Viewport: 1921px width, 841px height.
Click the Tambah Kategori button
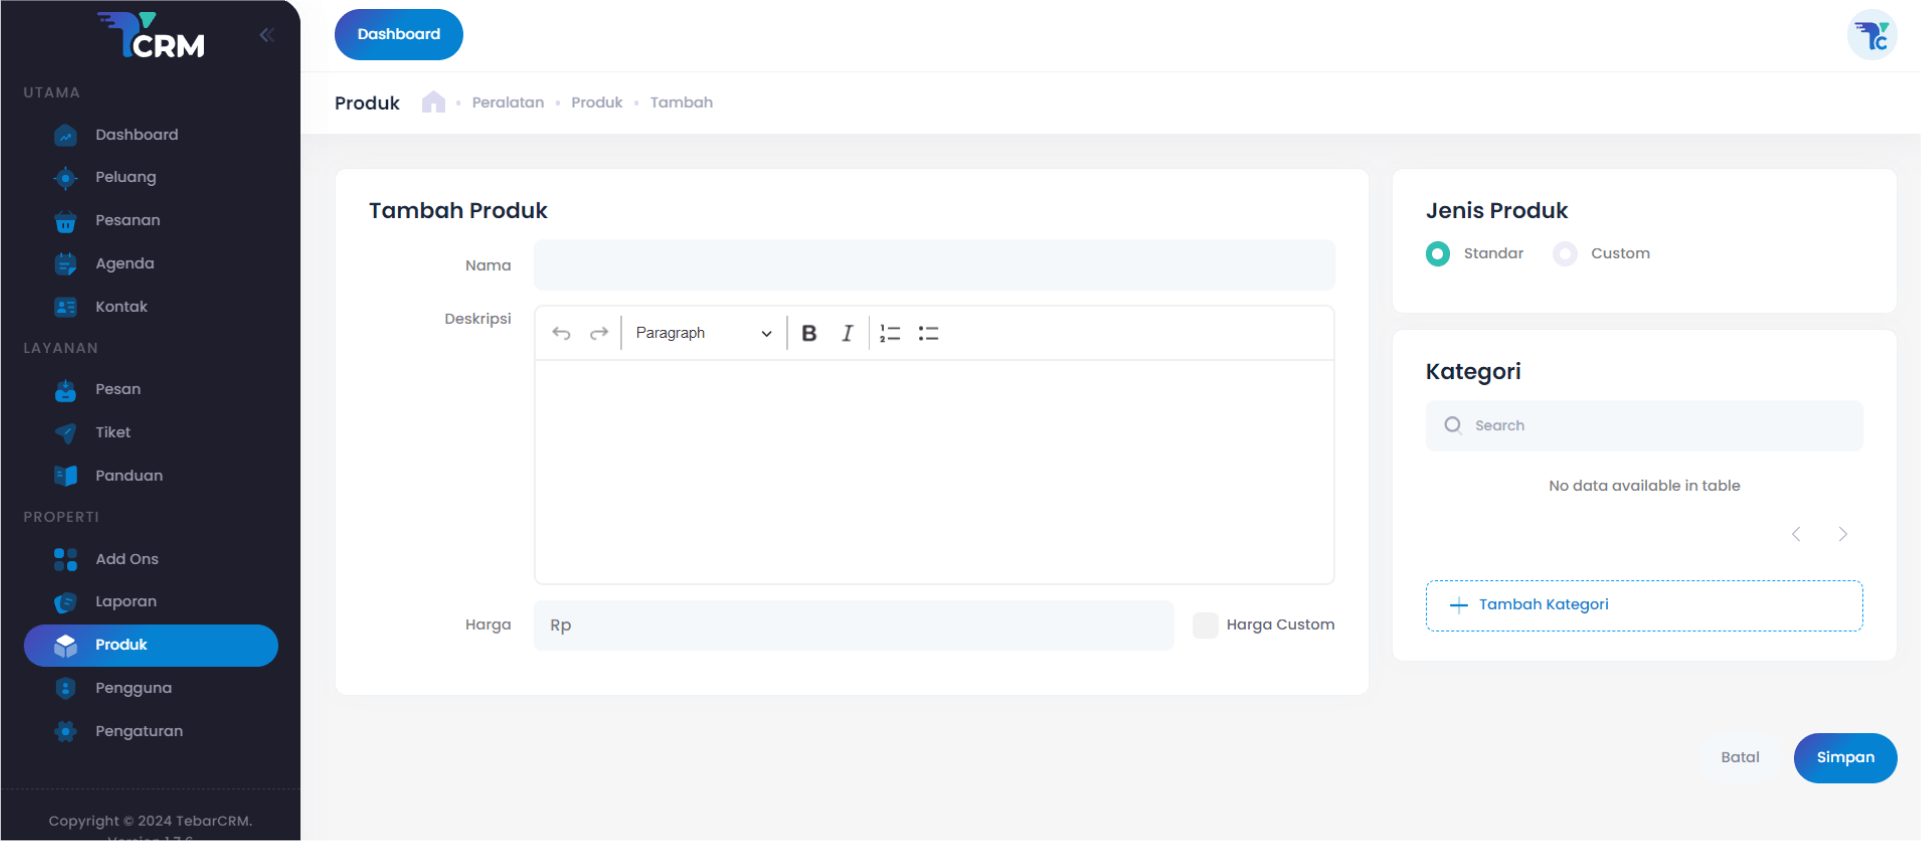1643,605
